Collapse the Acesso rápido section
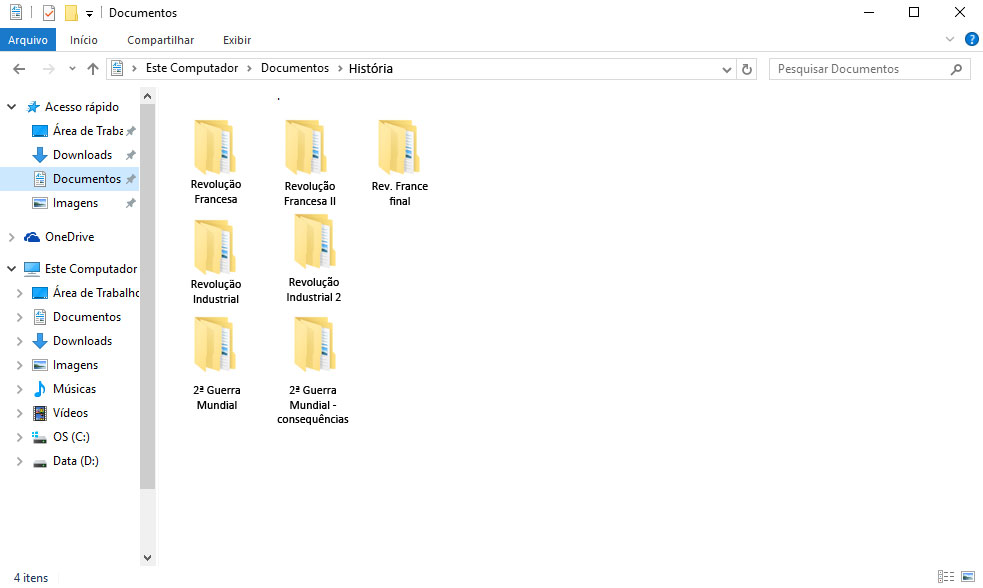This screenshot has height=588, width=983. coord(11,106)
